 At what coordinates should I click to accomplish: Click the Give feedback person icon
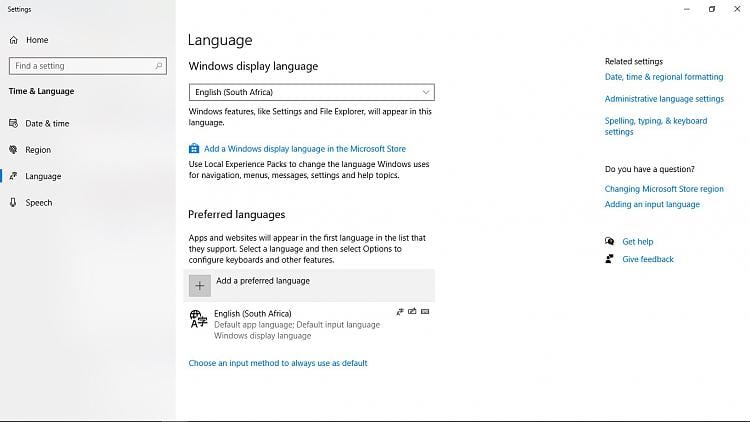click(609, 259)
